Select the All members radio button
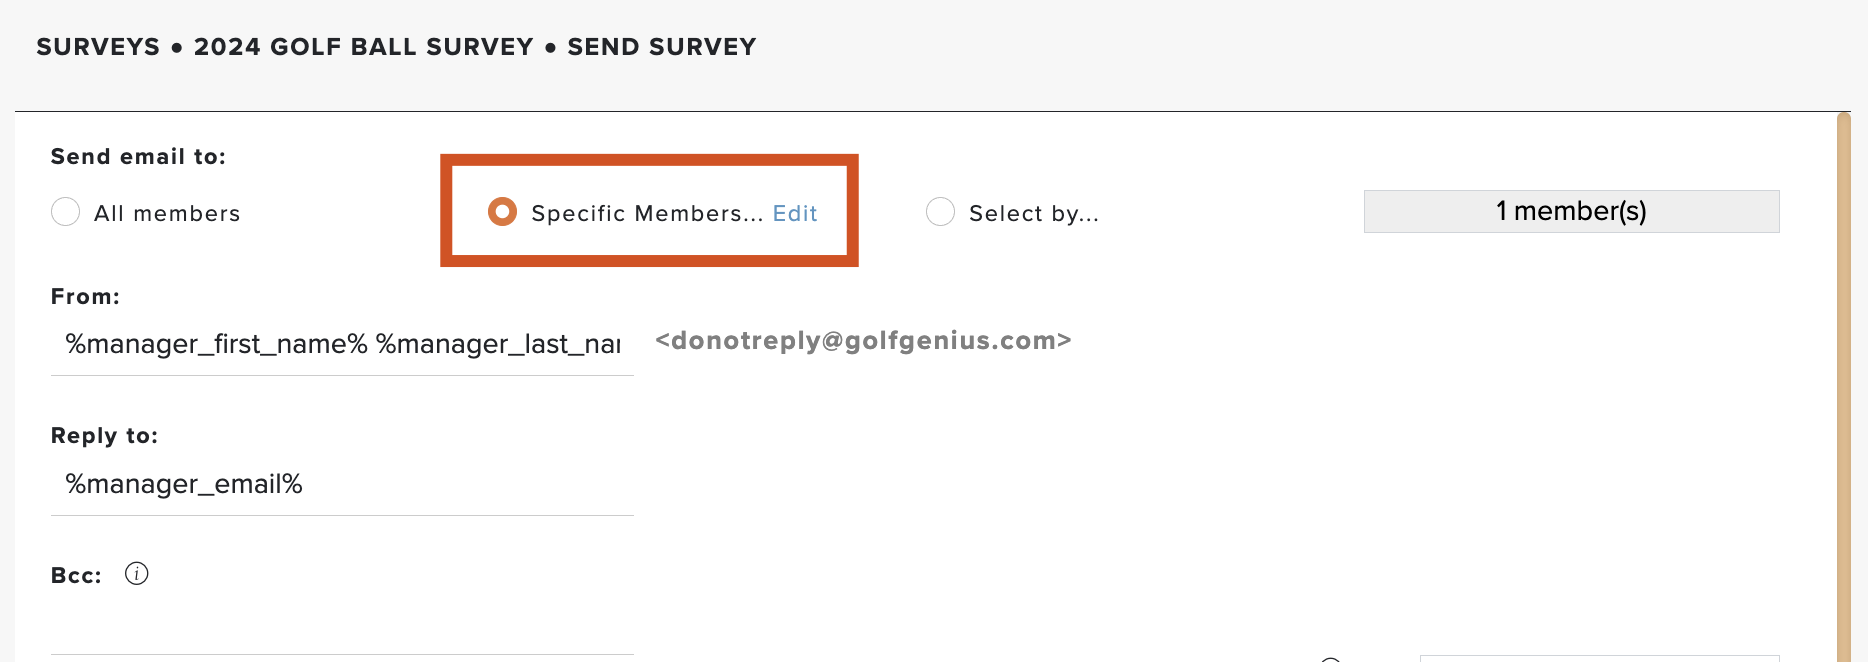Screen dimensions: 1868x662 (65, 212)
